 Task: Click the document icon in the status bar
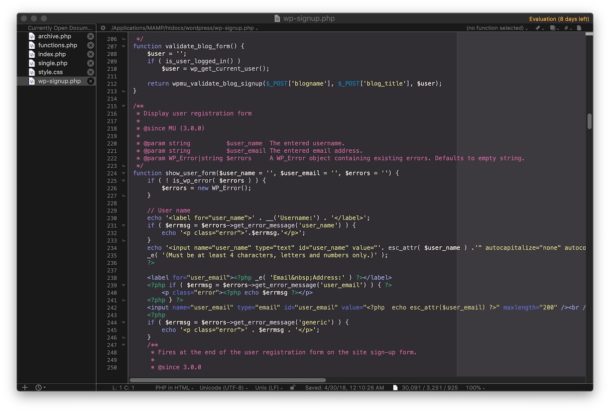coord(395,387)
